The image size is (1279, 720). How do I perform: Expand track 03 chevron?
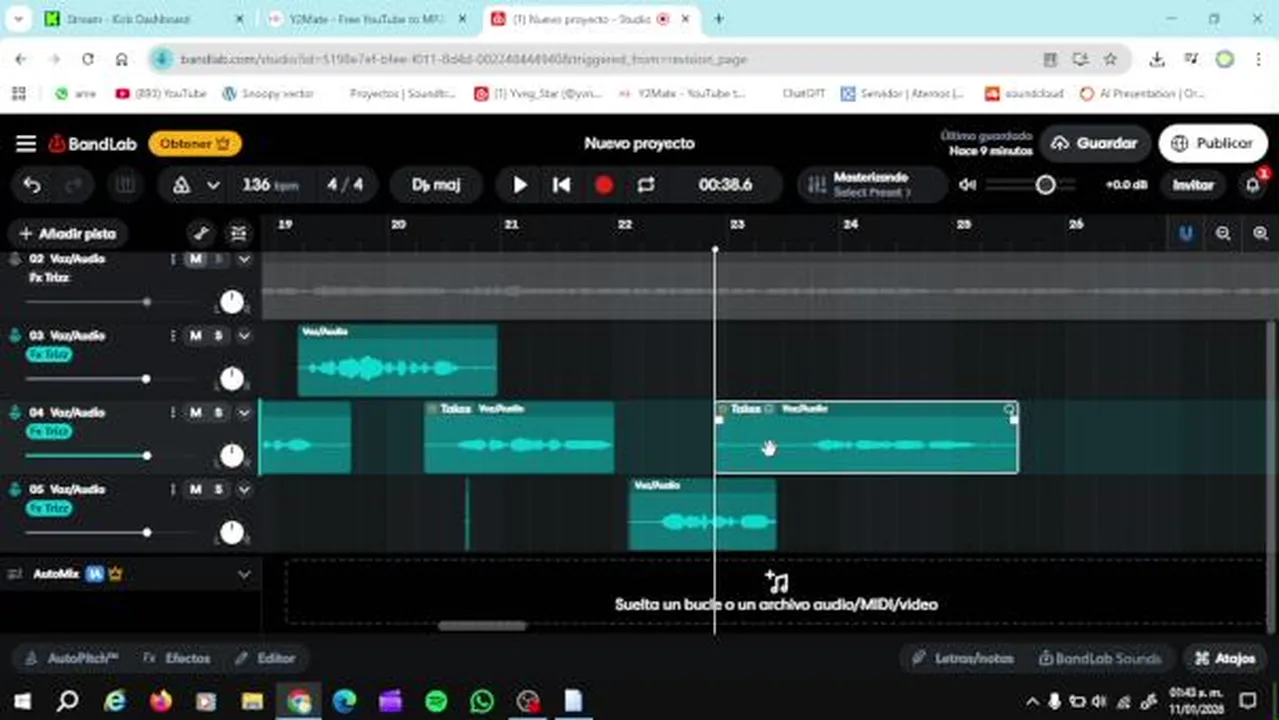(244, 336)
